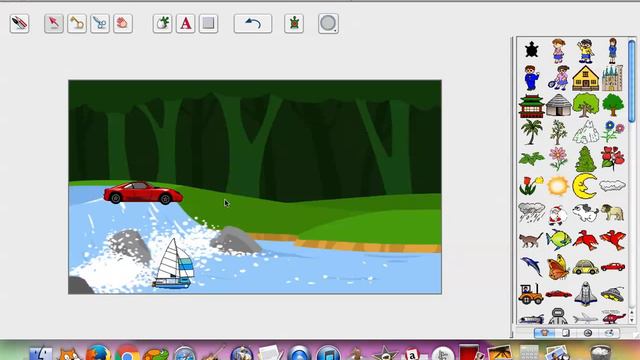Switch to the last bottom panel tab
640x360 pixels.
coord(609,333)
